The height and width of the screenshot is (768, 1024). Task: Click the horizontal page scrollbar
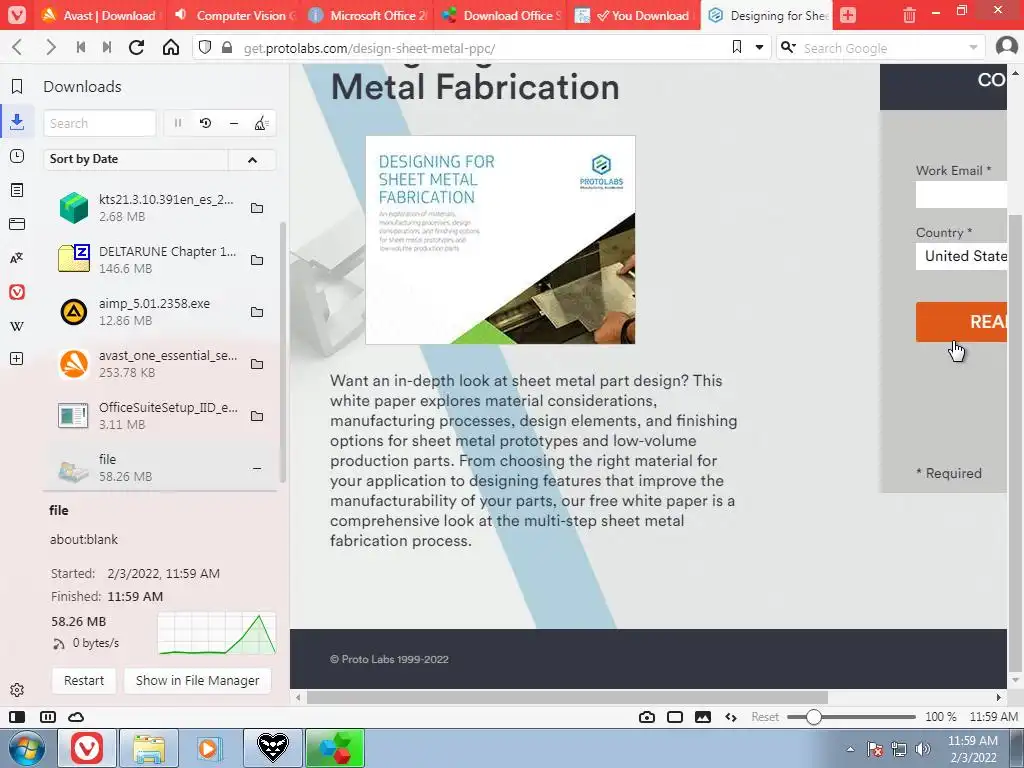click(x=568, y=697)
